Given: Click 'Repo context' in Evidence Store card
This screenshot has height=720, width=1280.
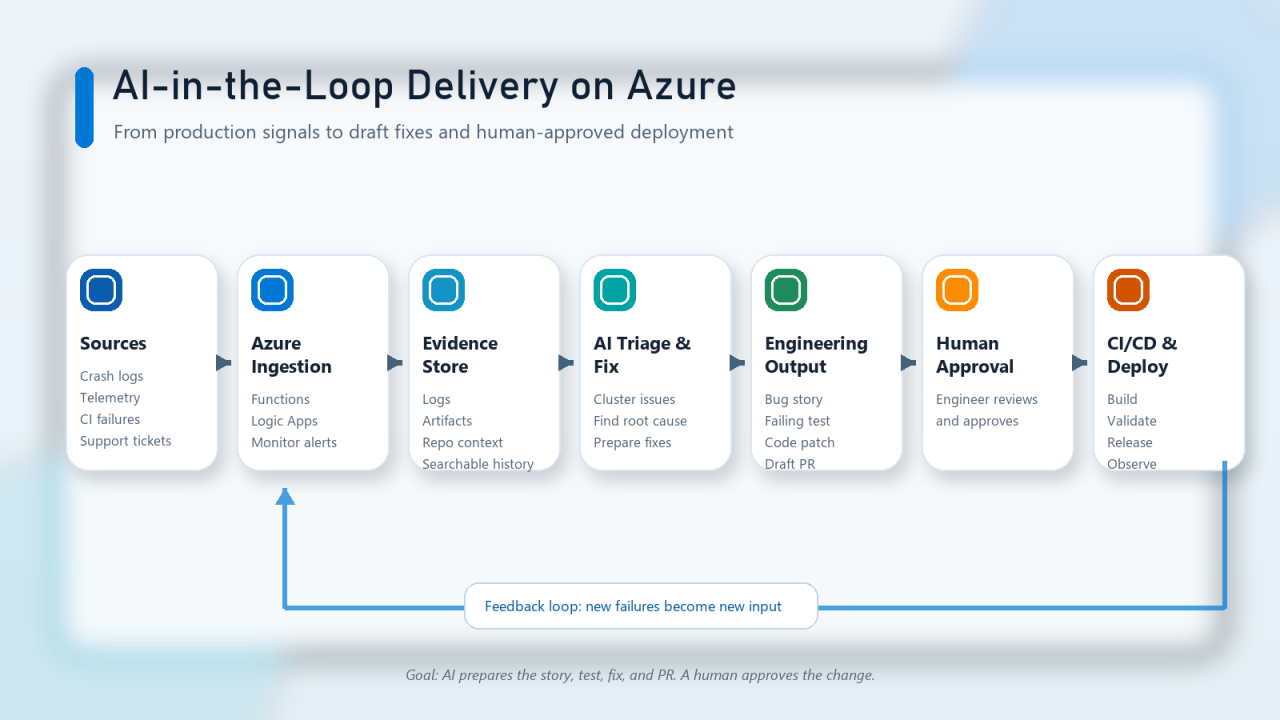Looking at the screenshot, I should pos(462,443).
